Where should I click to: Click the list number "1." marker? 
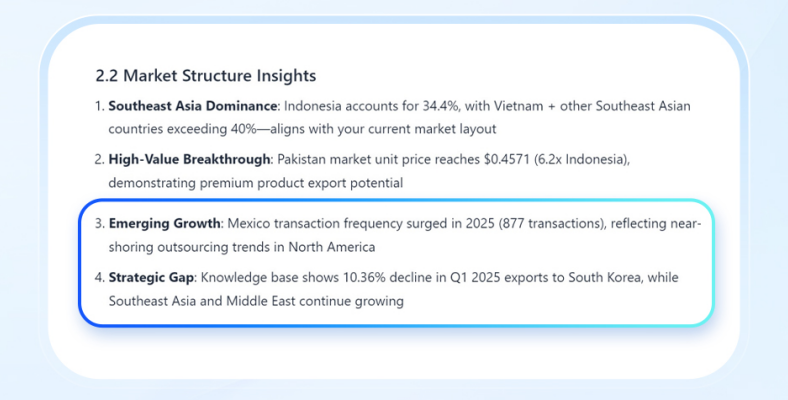(x=100, y=106)
